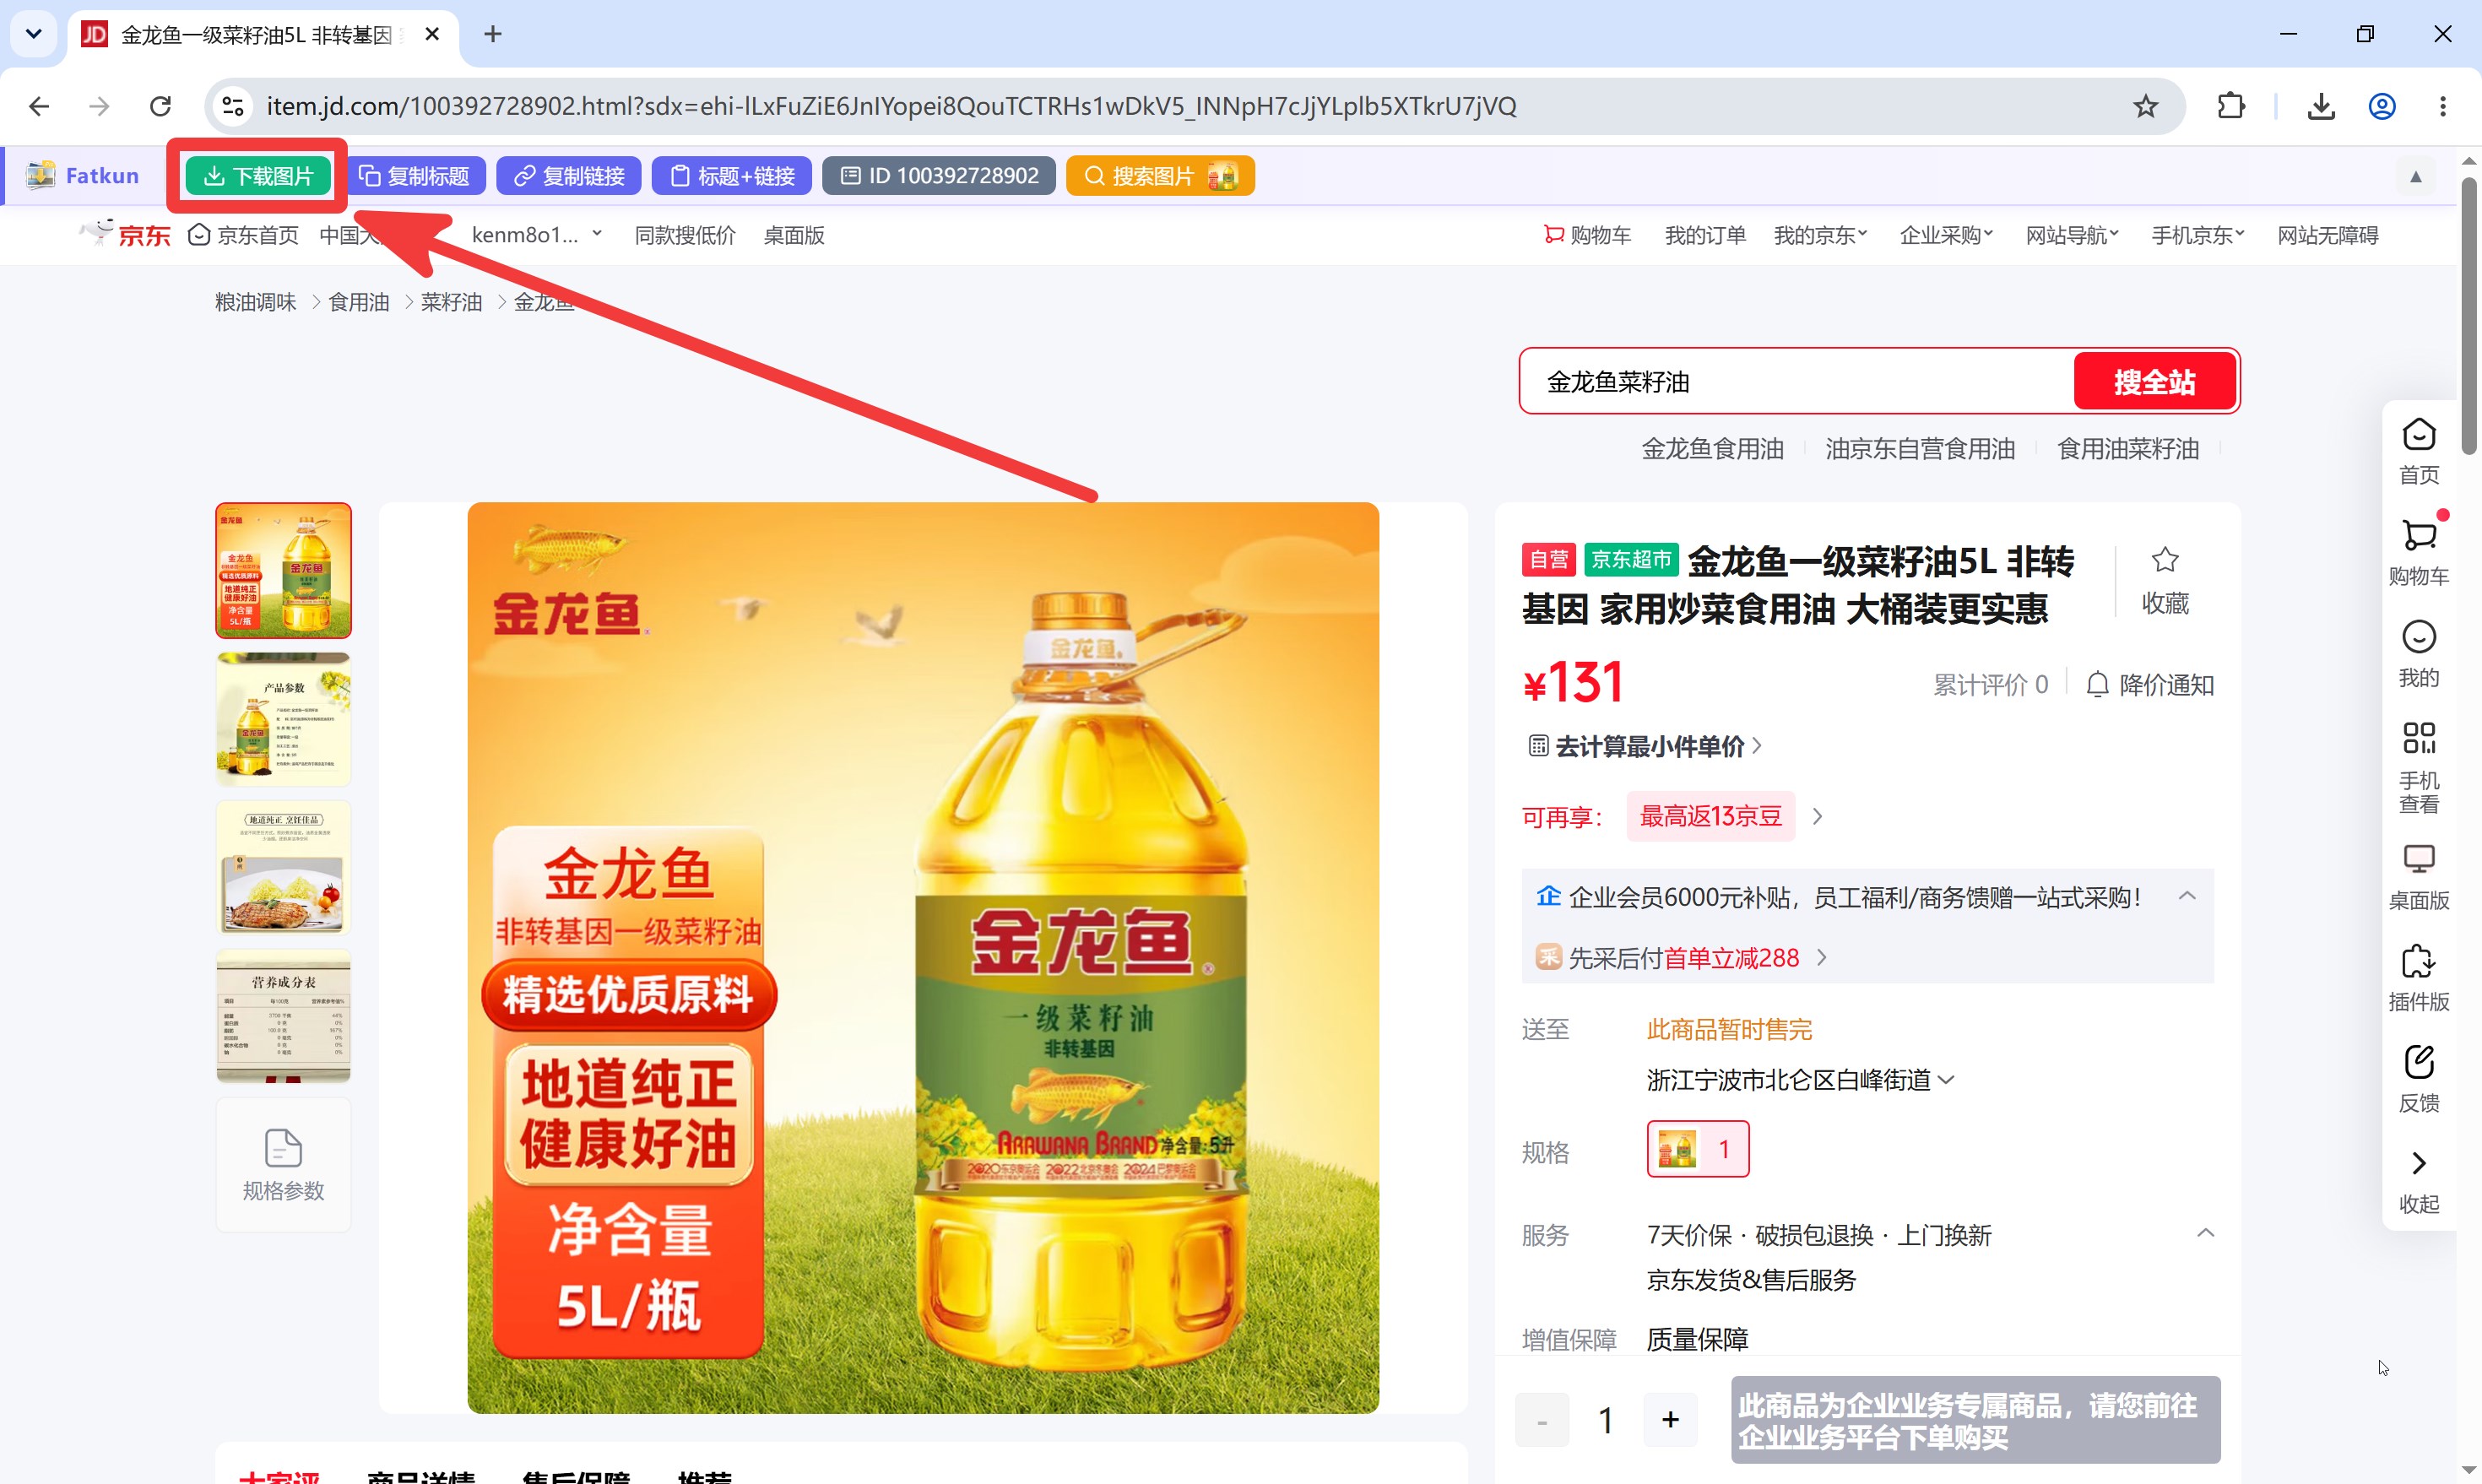Open 先采后付首单立减288 promotion

click(x=1682, y=958)
